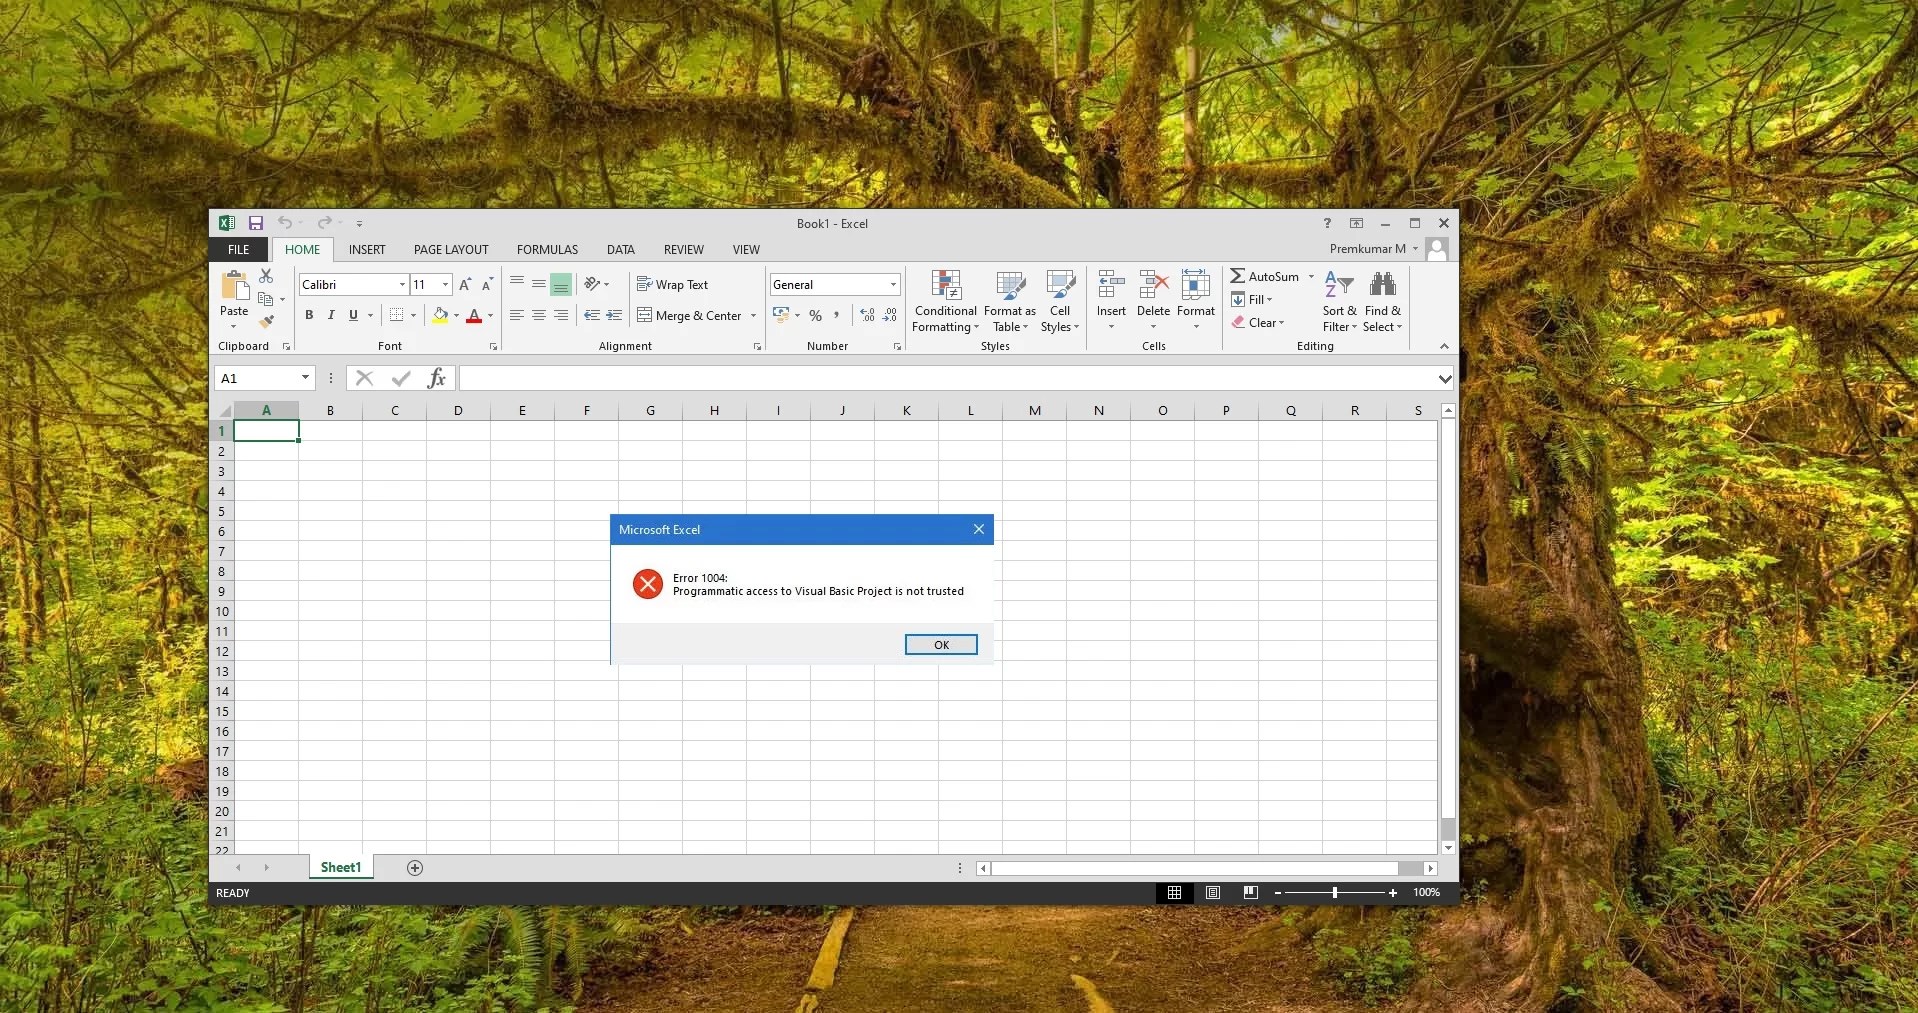Toggle Italic formatting

(x=331, y=315)
